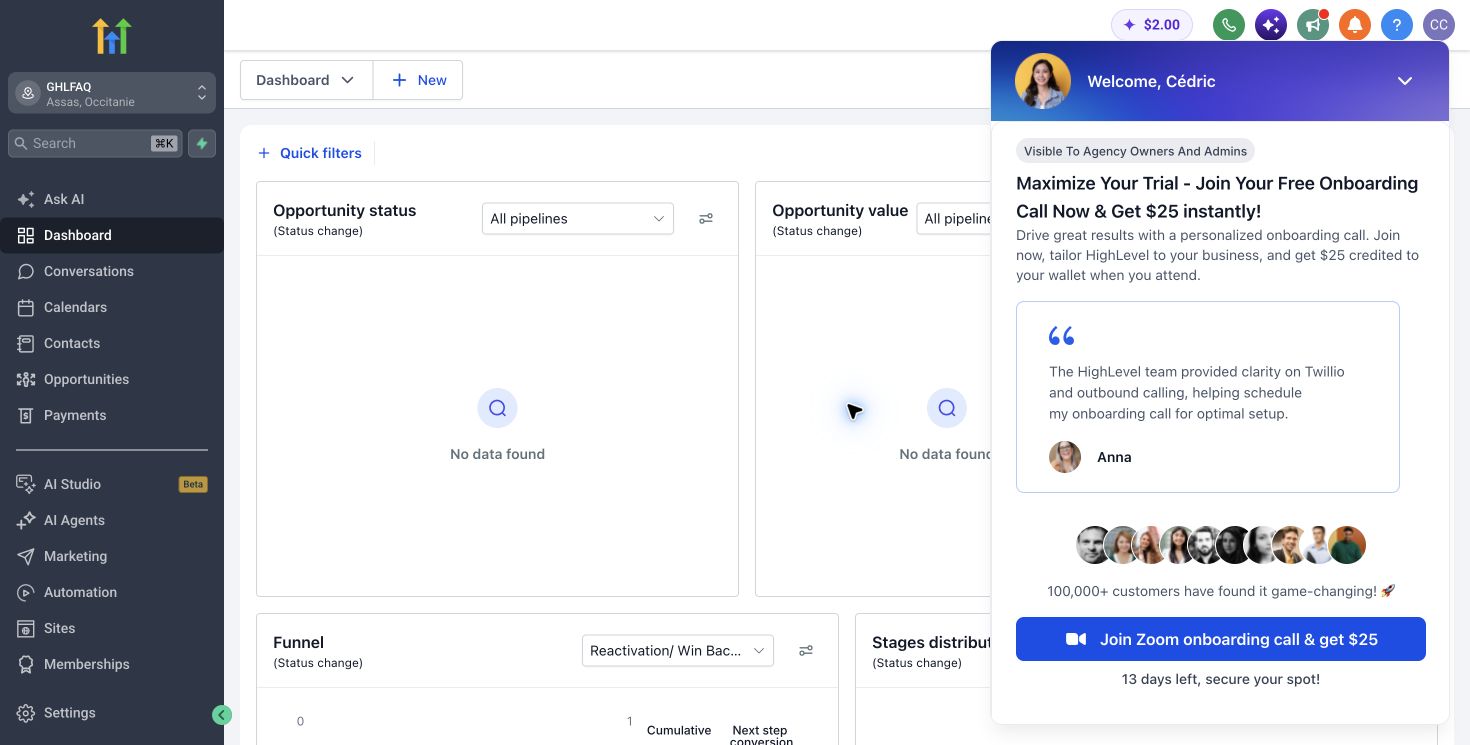The image size is (1470, 745).
Task: Open the CC user profile avatar
Action: tap(1439, 25)
